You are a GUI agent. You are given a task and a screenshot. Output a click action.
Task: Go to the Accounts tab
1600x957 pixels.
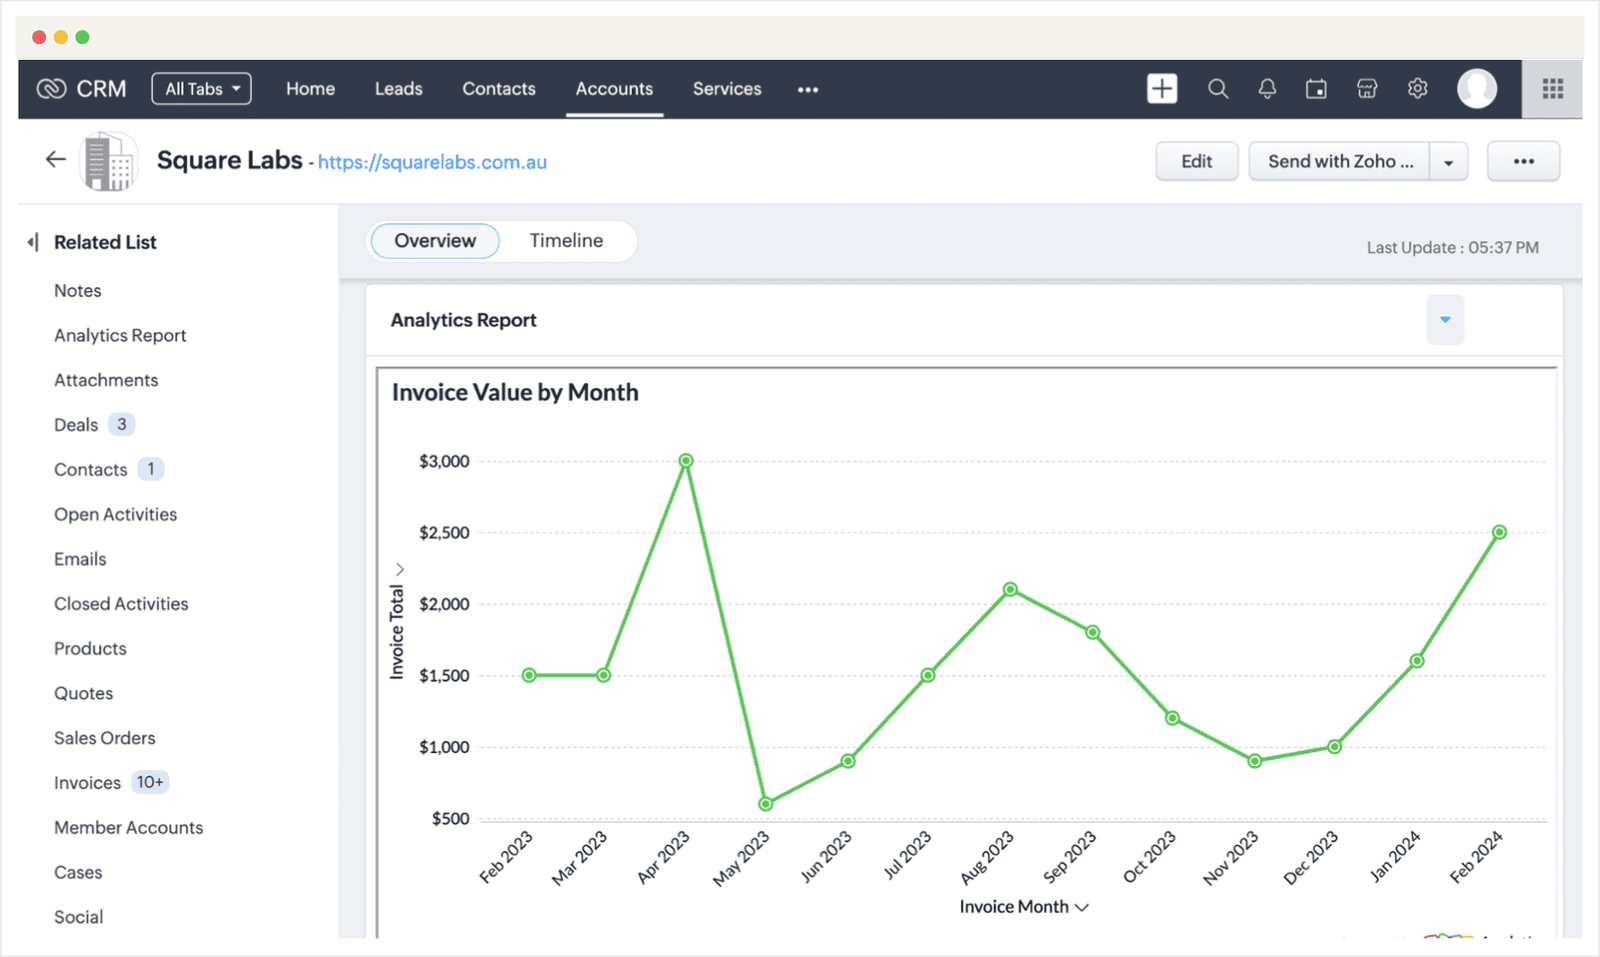[x=614, y=89]
